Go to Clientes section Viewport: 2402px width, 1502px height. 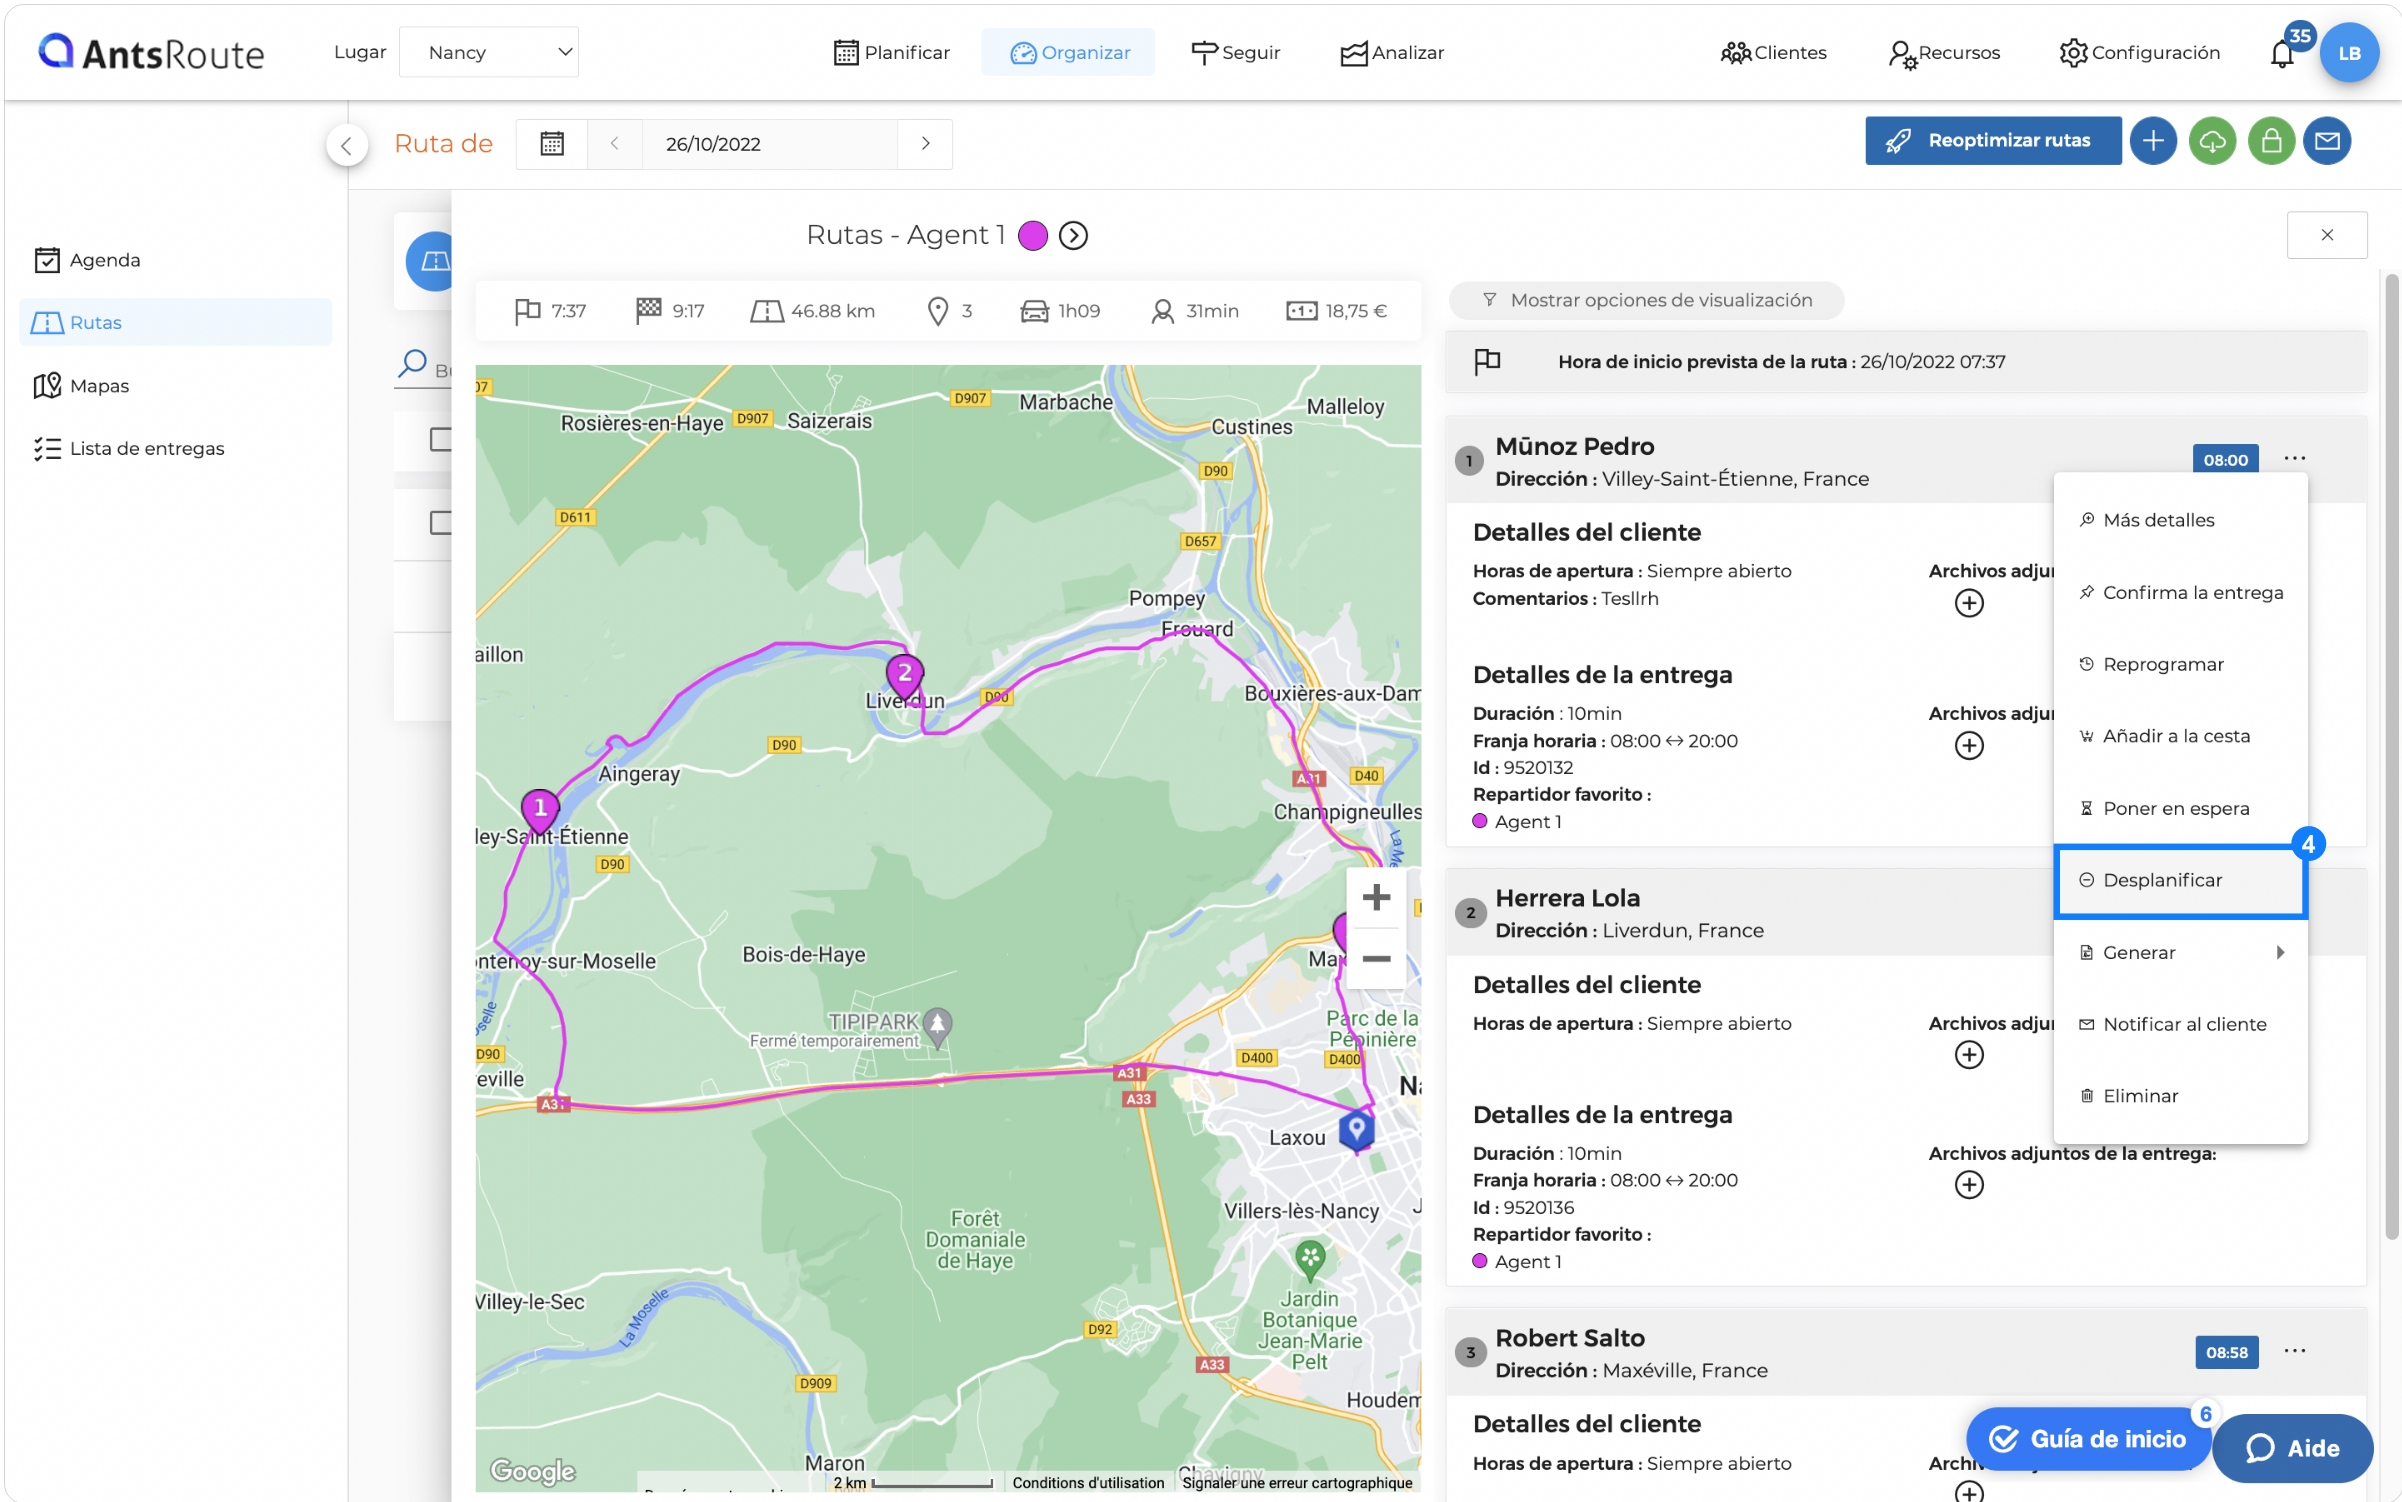[1773, 52]
